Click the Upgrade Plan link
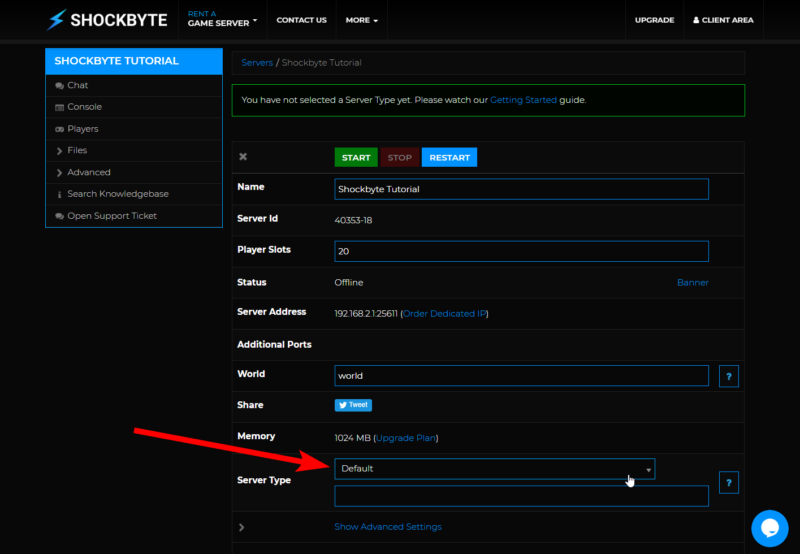 pyautogui.click(x=406, y=438)
